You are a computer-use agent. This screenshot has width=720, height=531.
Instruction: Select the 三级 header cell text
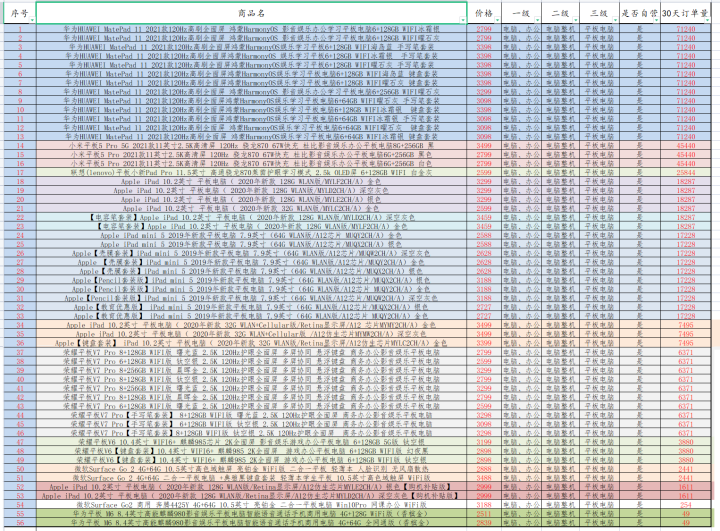[x=599, y=13]
